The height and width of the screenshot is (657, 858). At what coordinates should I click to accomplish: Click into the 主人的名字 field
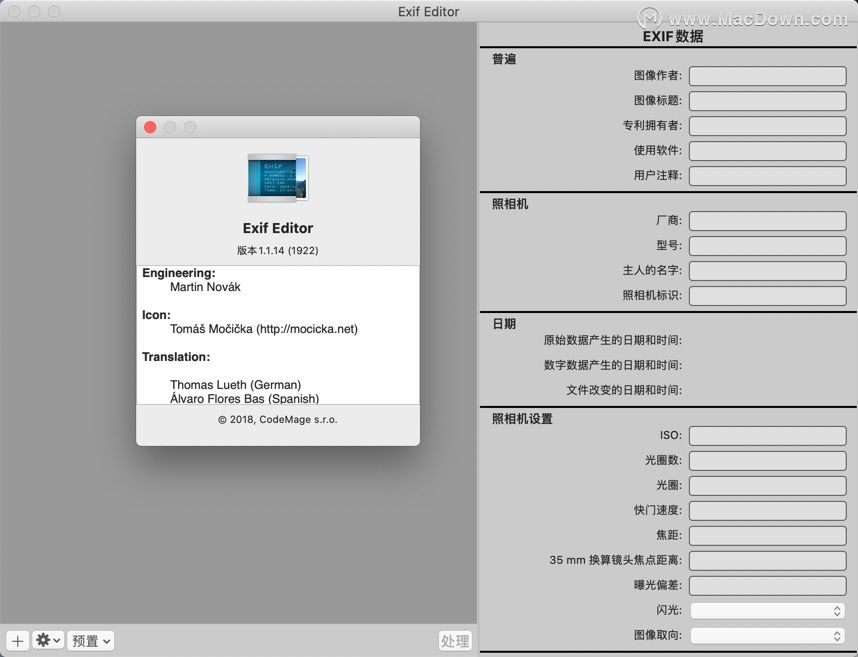click(767, 271)
